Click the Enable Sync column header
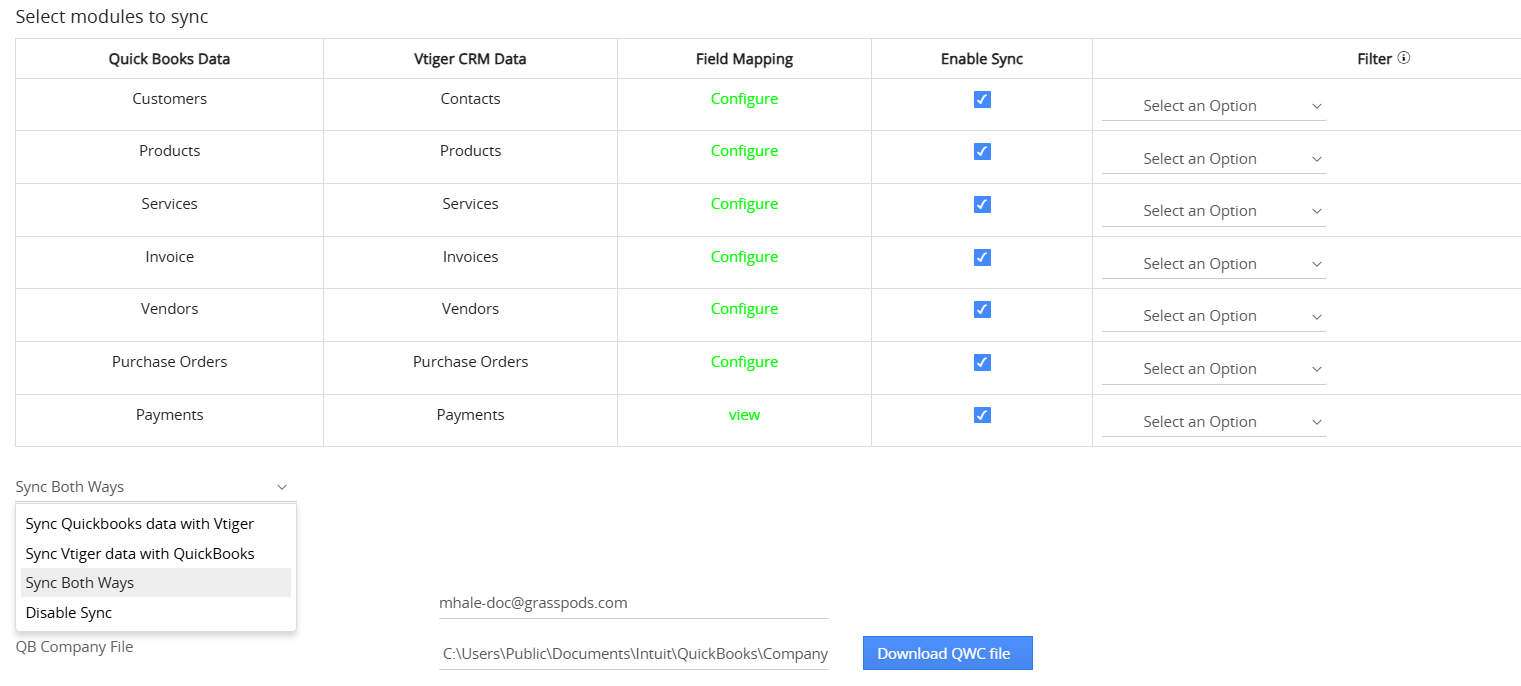1521x686 pixels. point(982,59)
